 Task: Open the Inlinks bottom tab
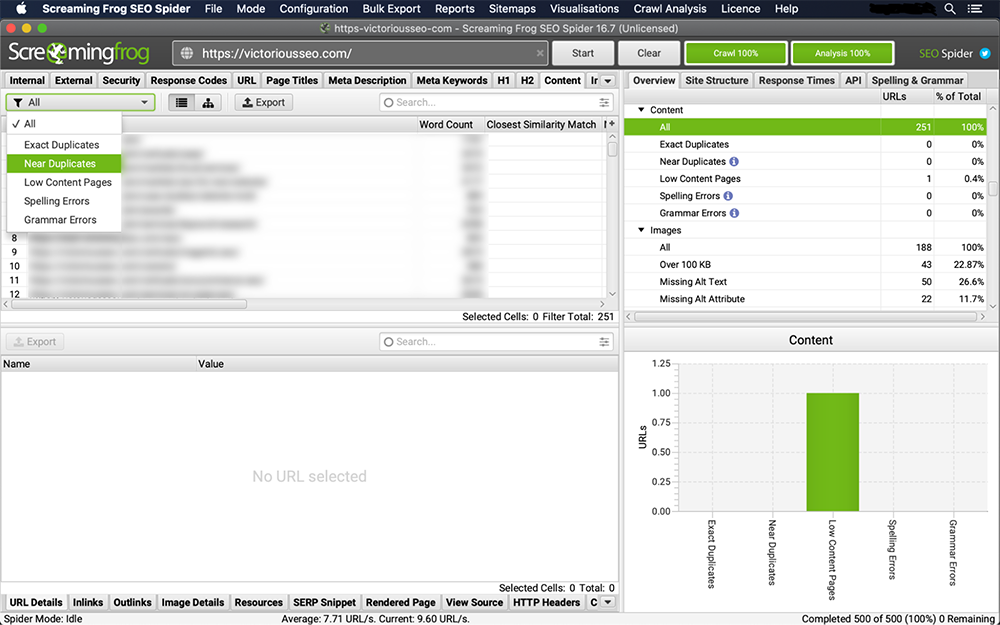[x=88, y=602]
